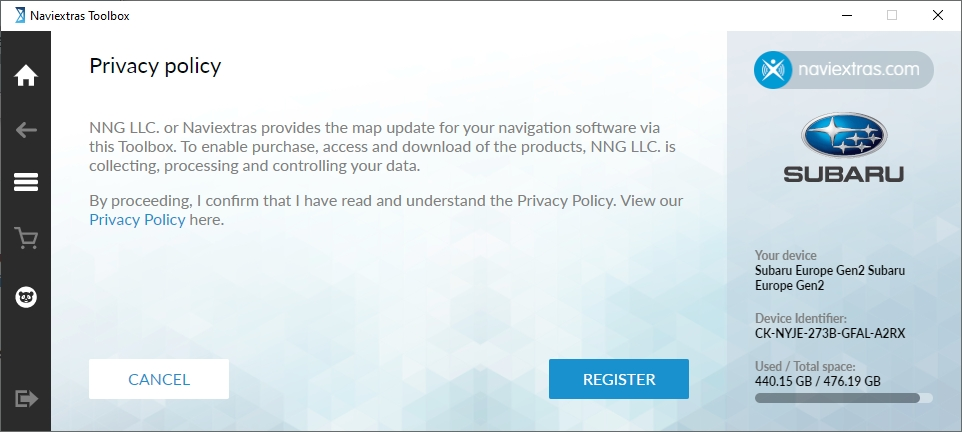Open the shopping cart icon
The width and height of the screenshot is (962, 432).
26,239
